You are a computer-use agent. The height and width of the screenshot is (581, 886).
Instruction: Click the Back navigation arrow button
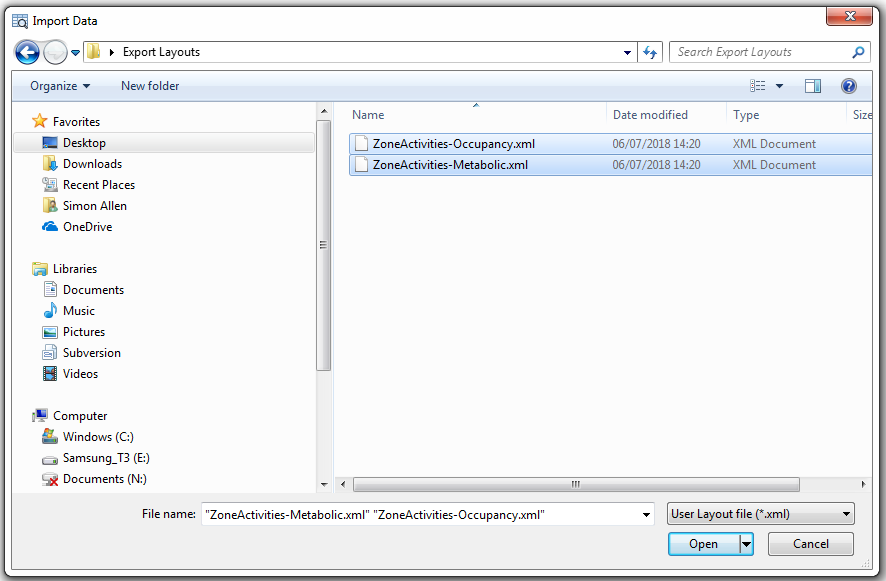[x=27, y=52]
